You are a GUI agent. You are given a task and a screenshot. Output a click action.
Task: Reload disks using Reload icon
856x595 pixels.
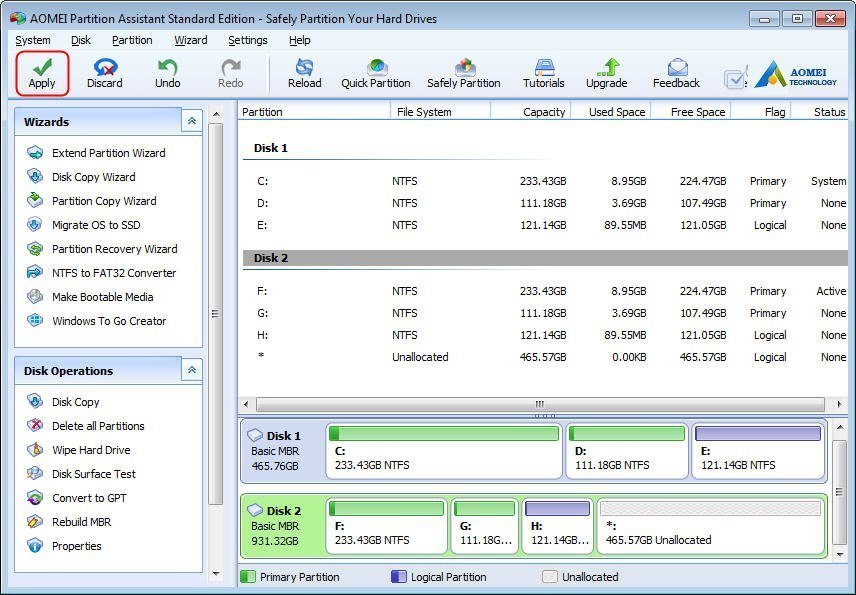[304, 73]
